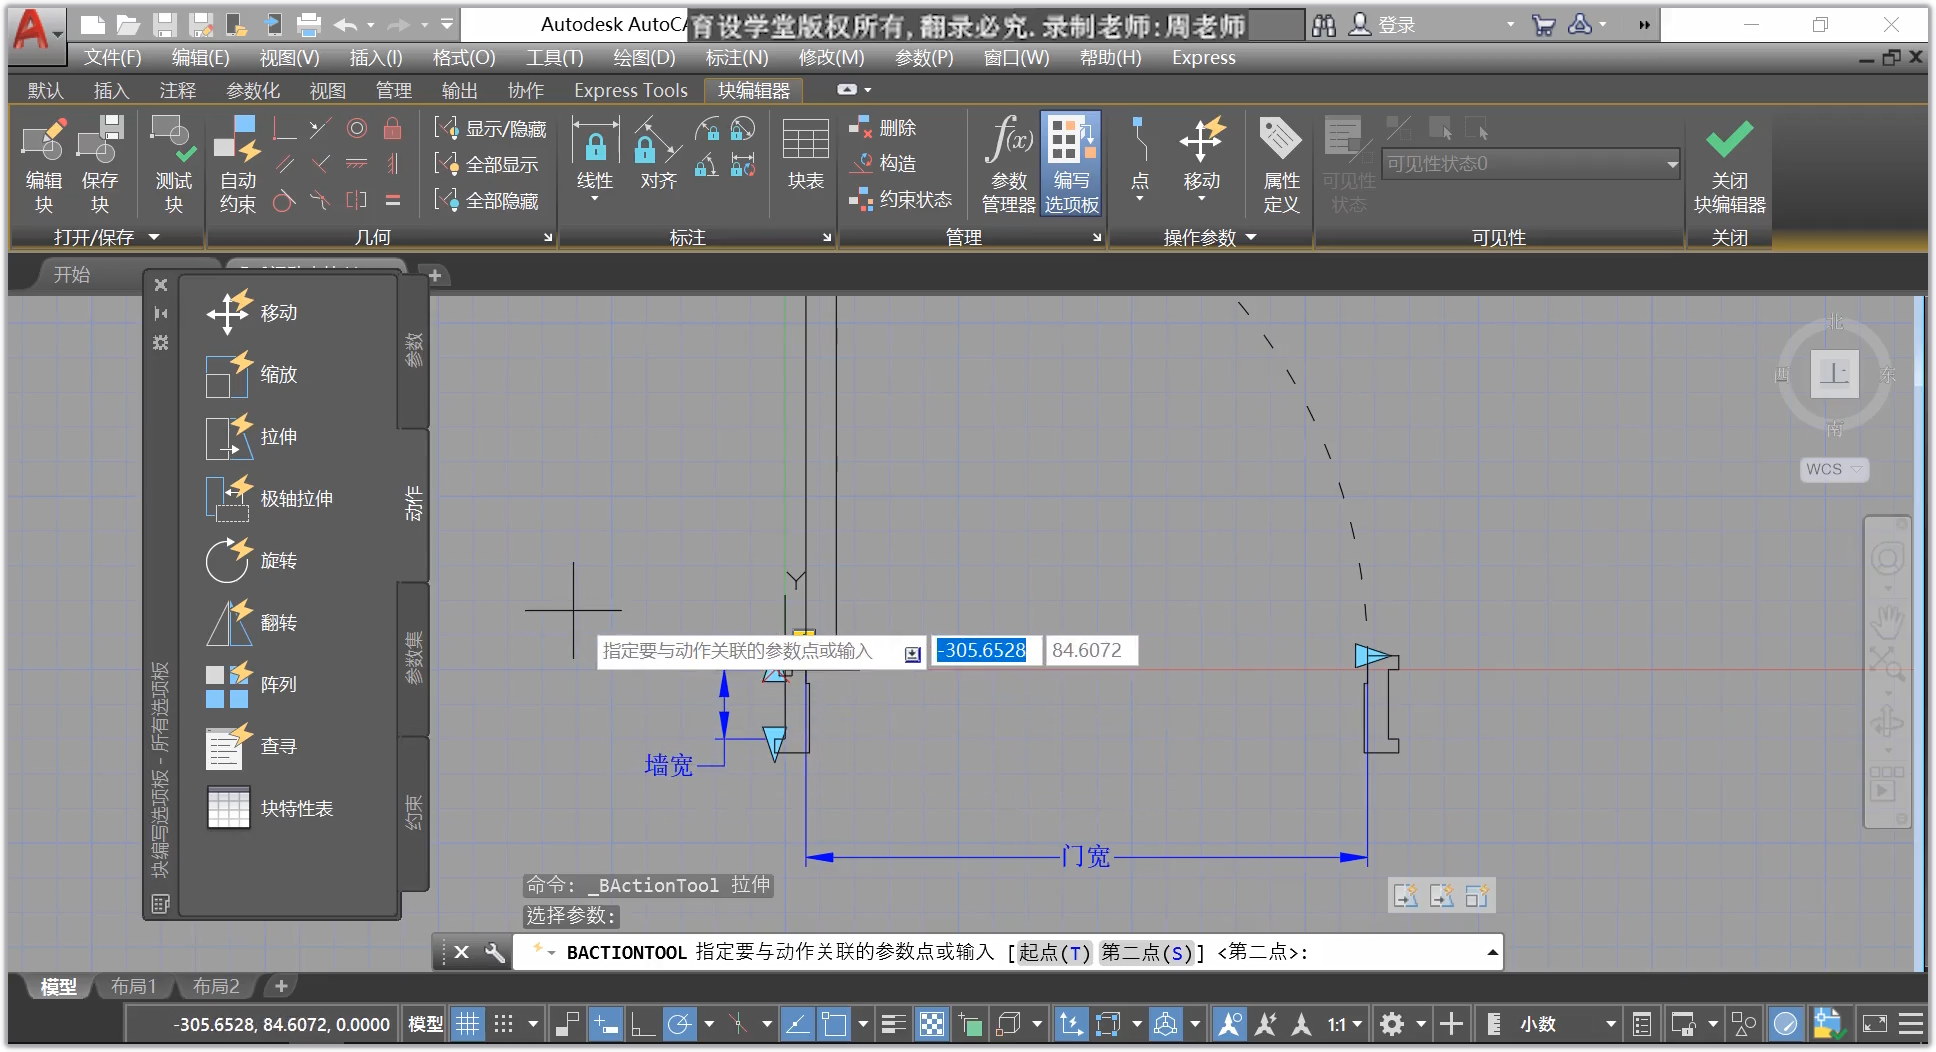
Task: Expand the Action Parameters (操作参数) panel
Action: (x=1210, y=237)
